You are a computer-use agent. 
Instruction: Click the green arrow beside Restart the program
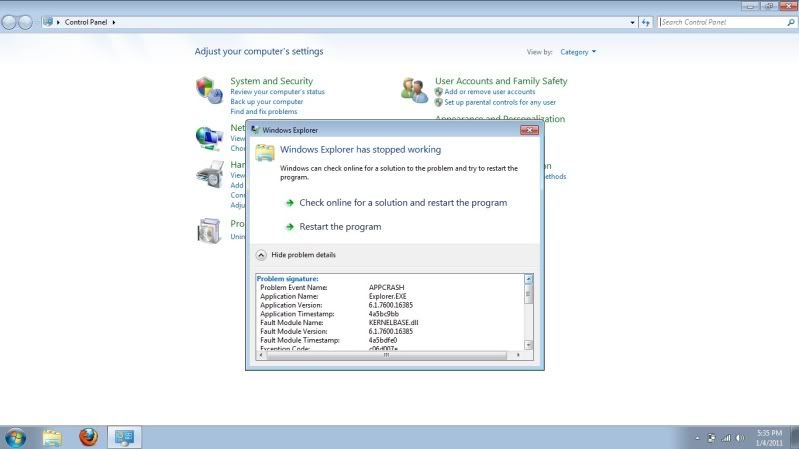[290, 227]
